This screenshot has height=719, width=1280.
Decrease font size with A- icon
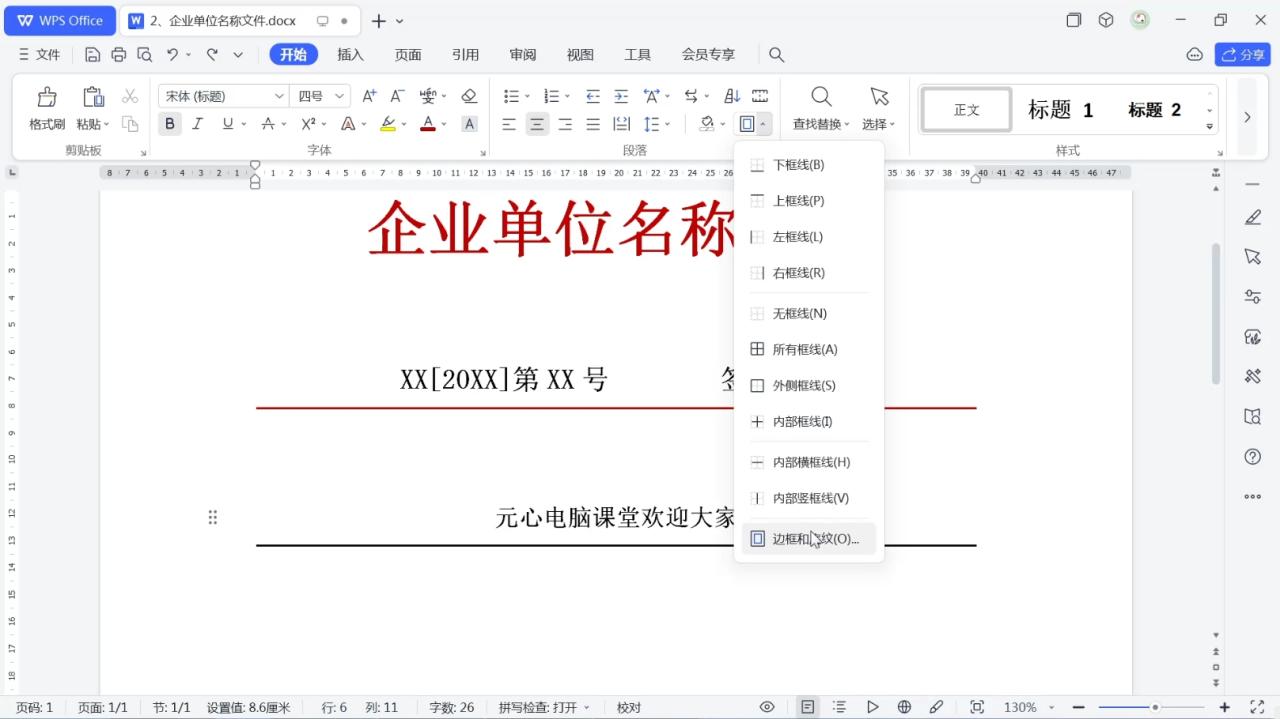pyautogui.click(x=397, y=96)
